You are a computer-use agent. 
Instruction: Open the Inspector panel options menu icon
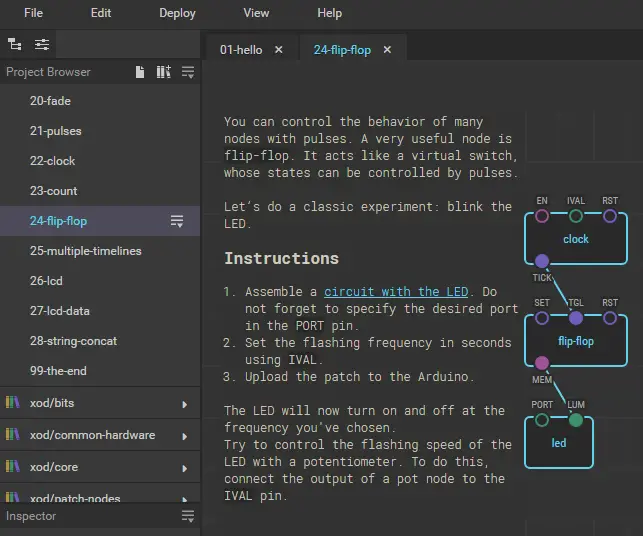coord(188,516)
